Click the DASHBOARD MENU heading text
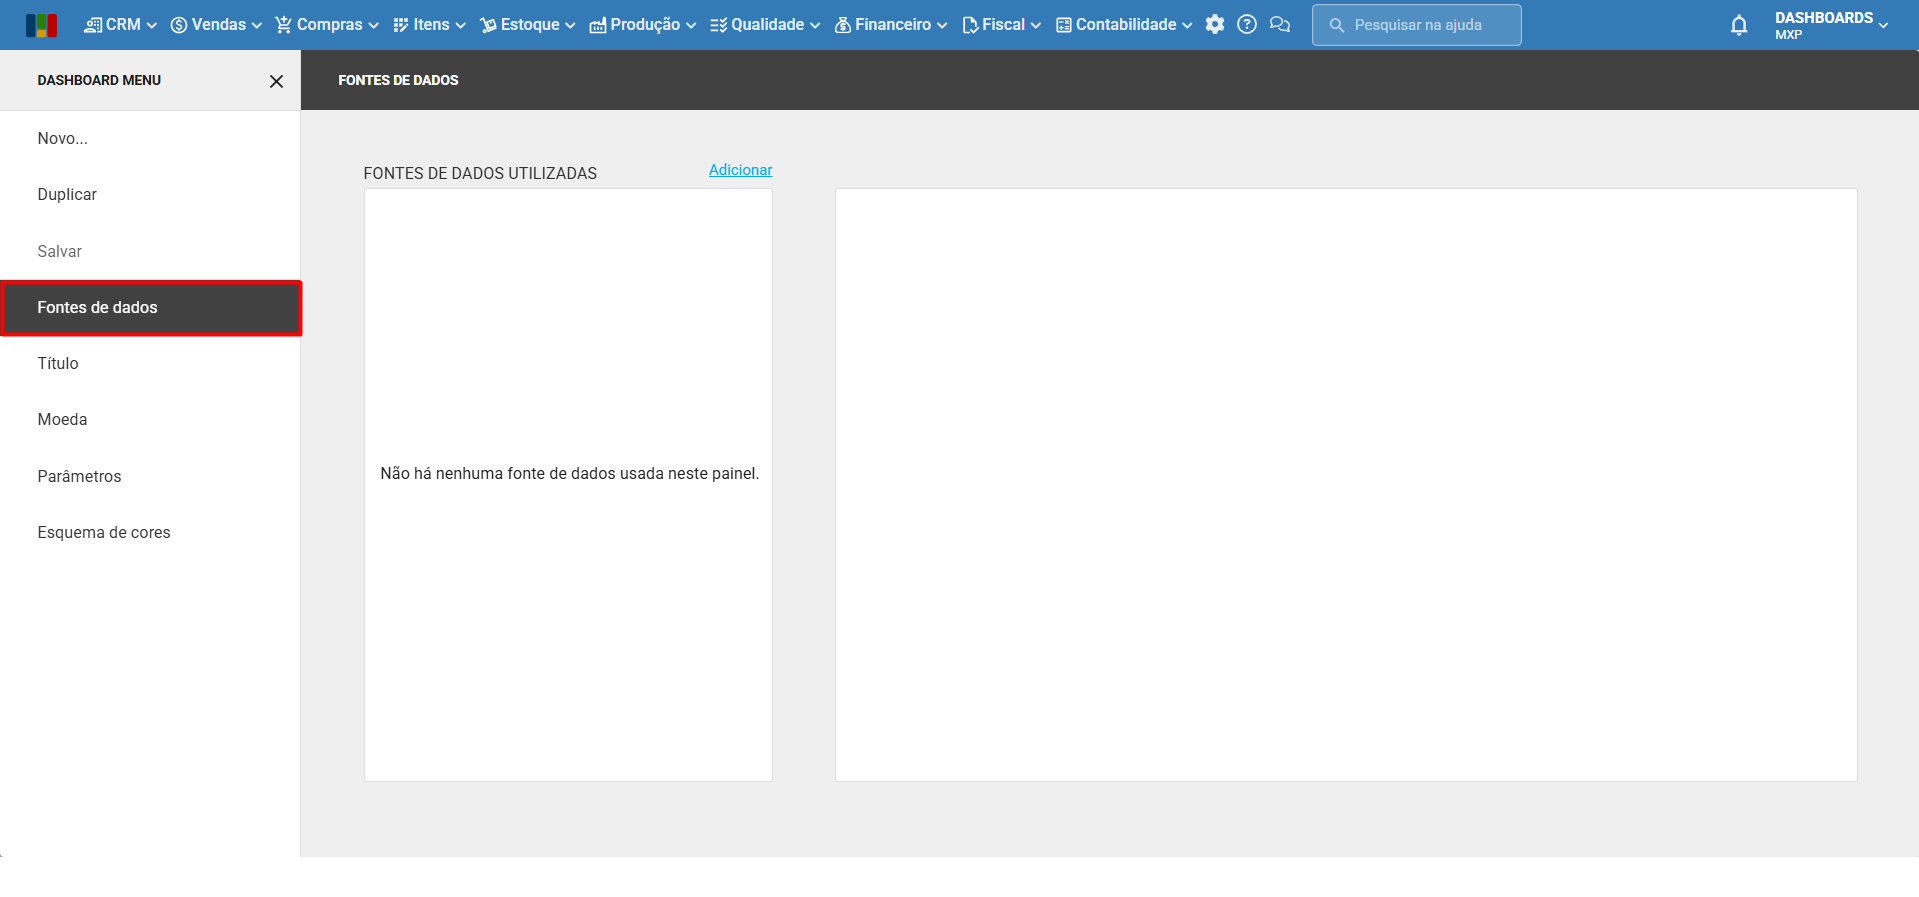1919x897 pixels. [x=99, y=80]
